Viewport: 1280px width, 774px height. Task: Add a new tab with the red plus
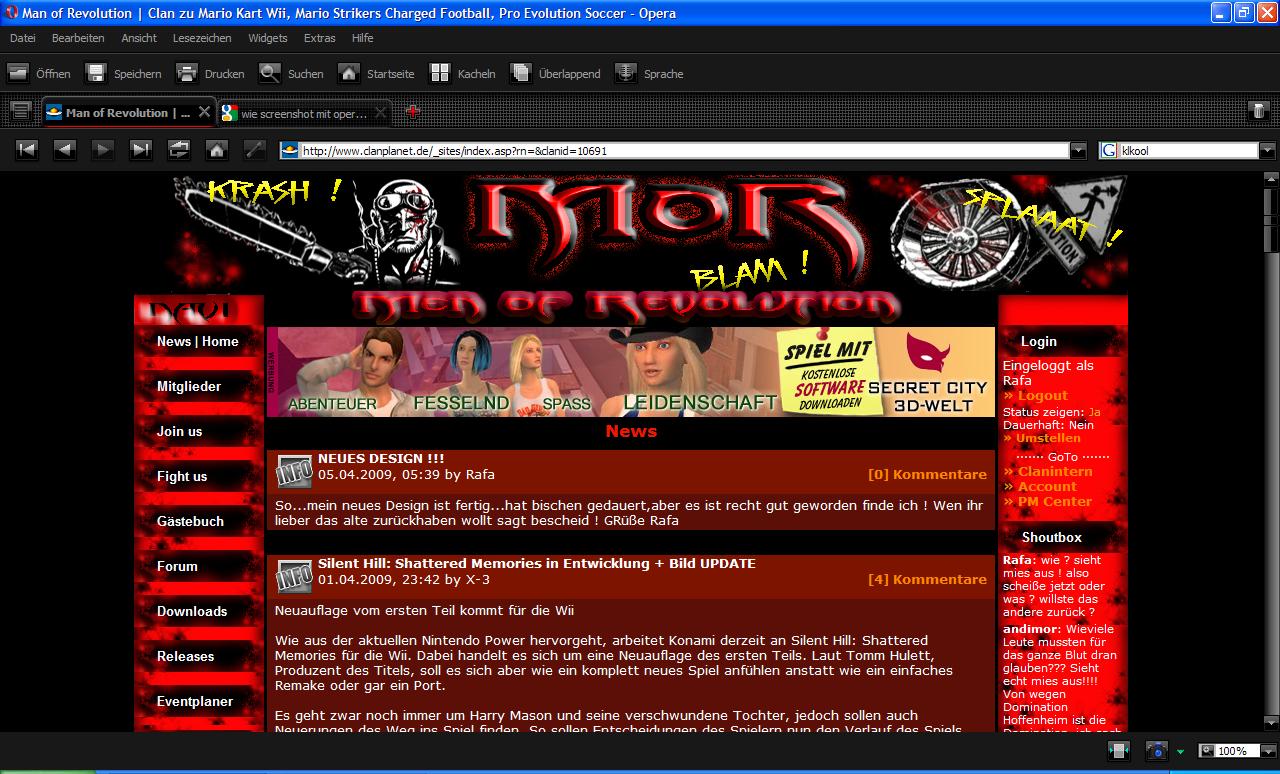[412, 112]
